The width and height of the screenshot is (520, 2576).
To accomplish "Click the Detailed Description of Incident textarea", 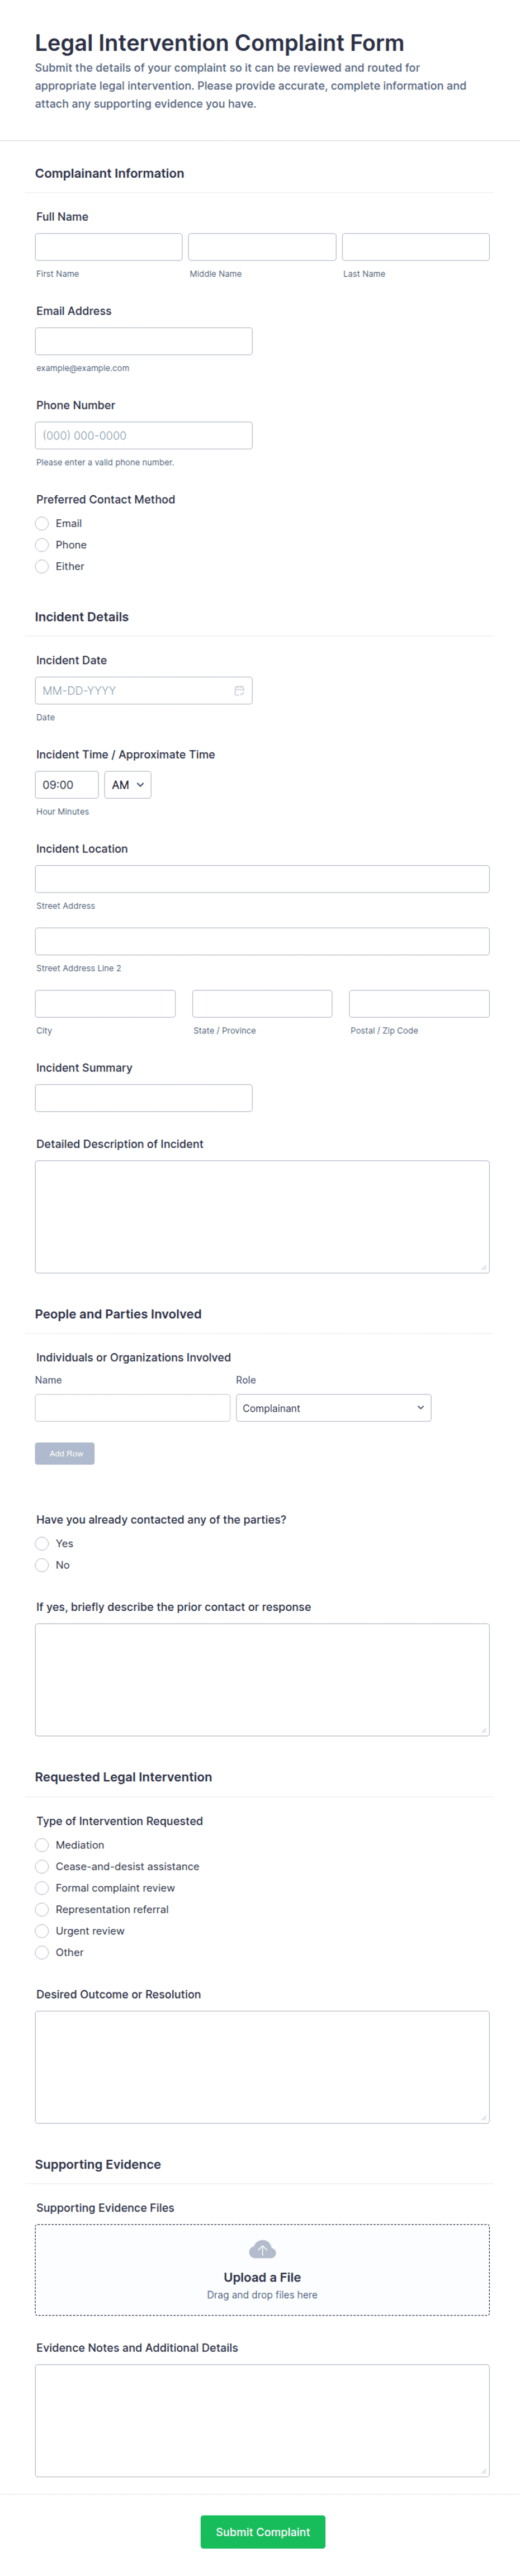I will (262, 1217).
